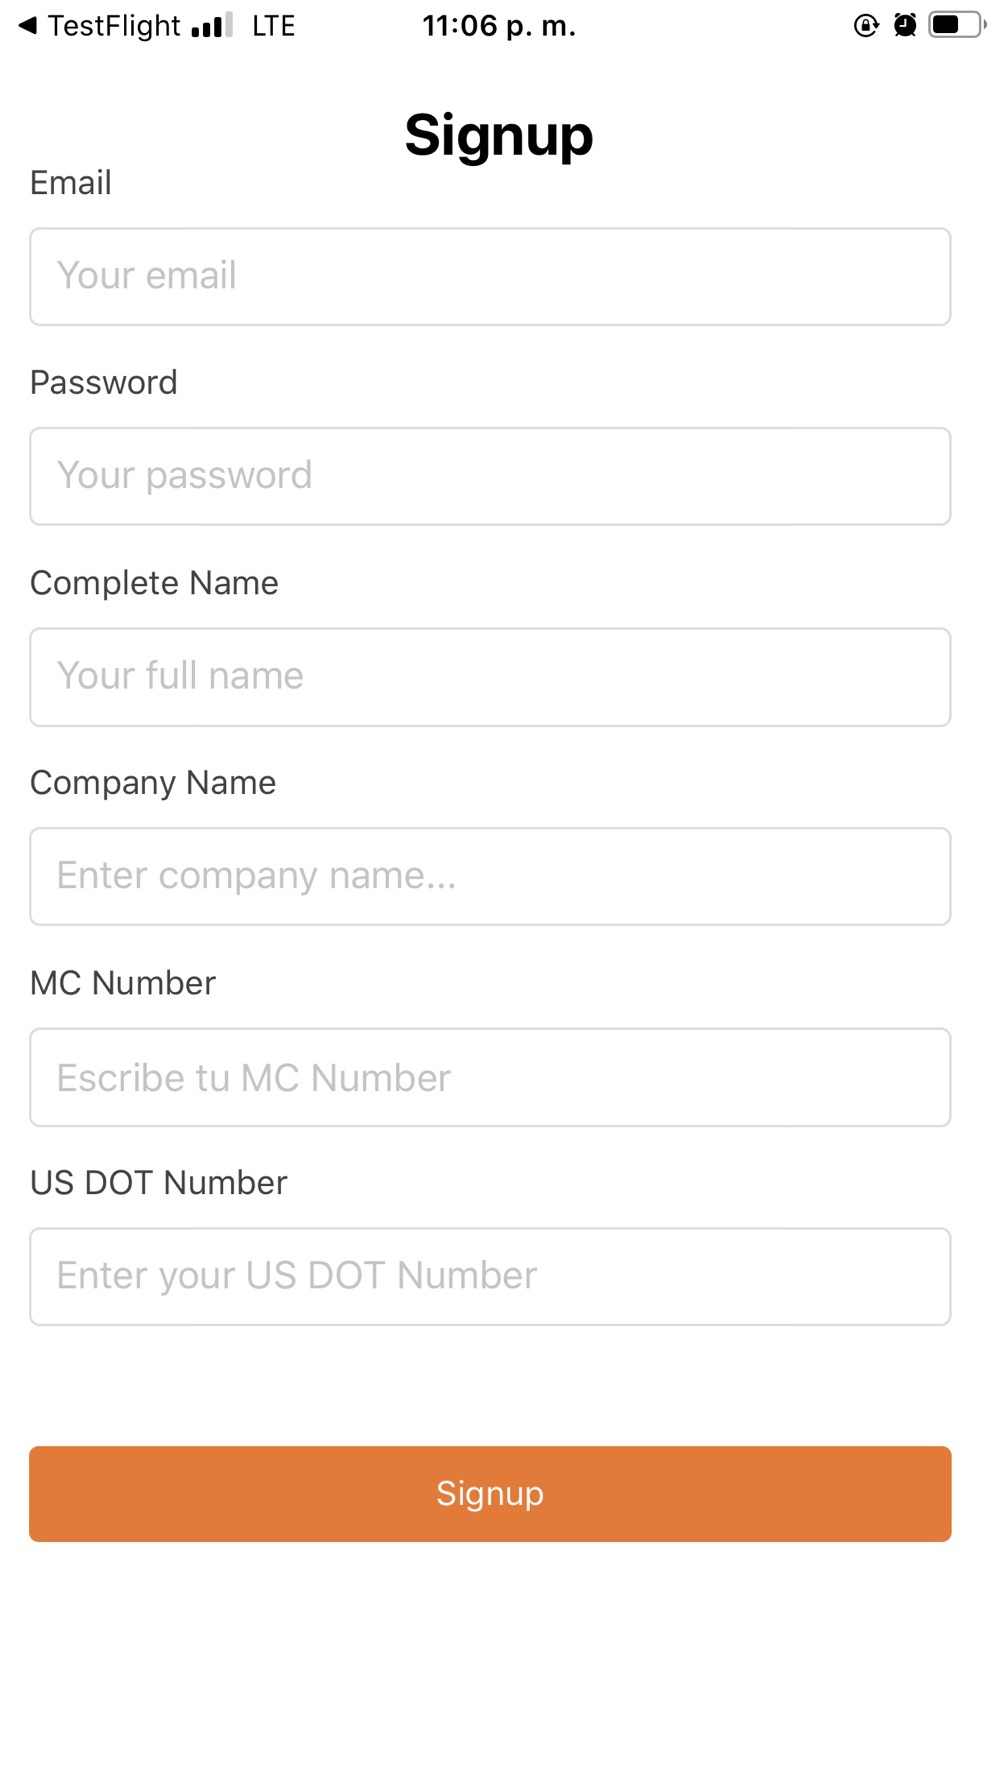Tap the LTE network indicator
Screen dimensions: 1000x1778
coord(273,26)
